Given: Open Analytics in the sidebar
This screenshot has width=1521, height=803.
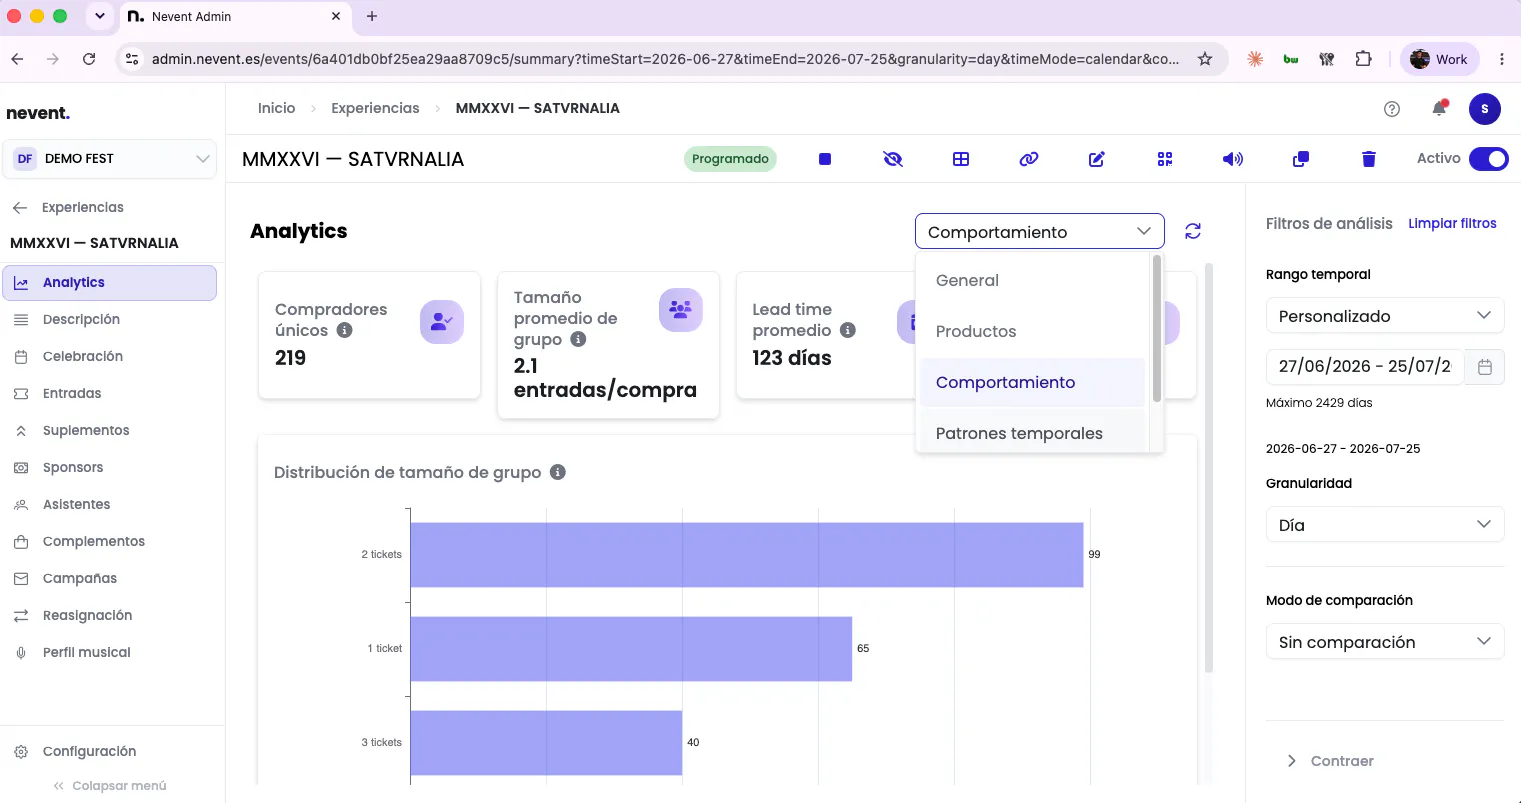Looking at the screenshot, I should click(x=110, y=283).
